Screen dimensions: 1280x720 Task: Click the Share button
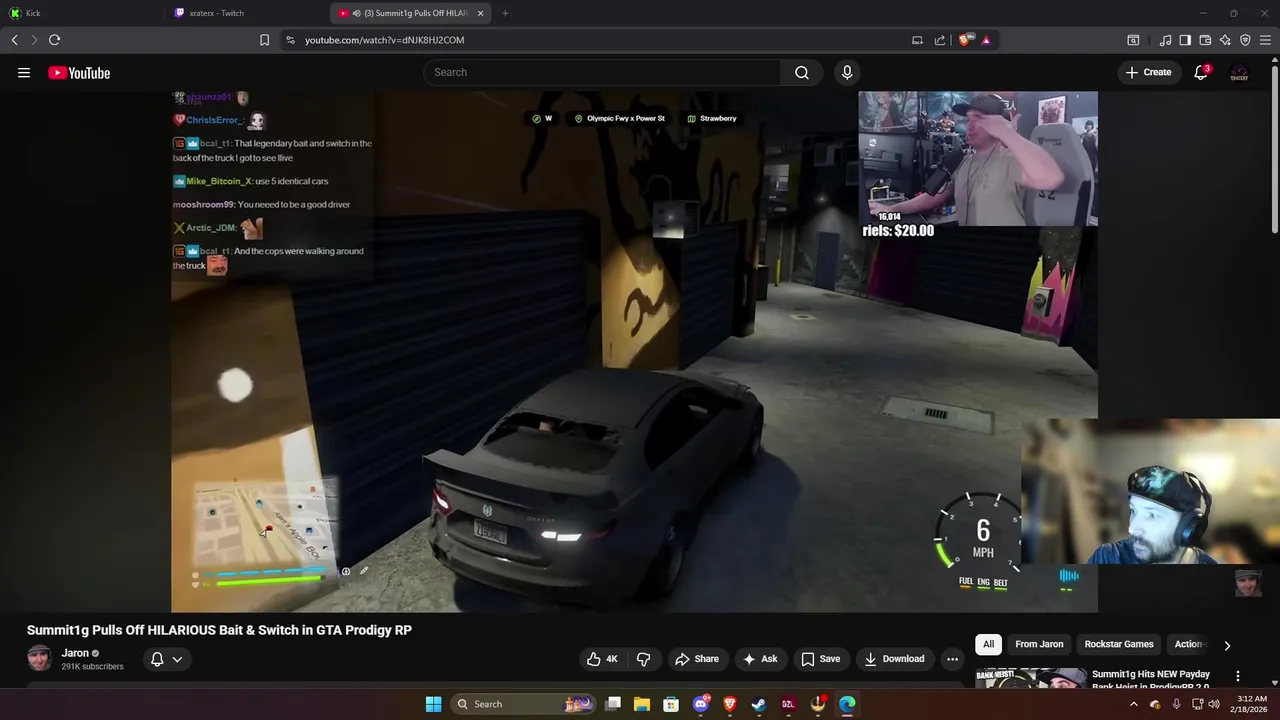pos(697,659)
